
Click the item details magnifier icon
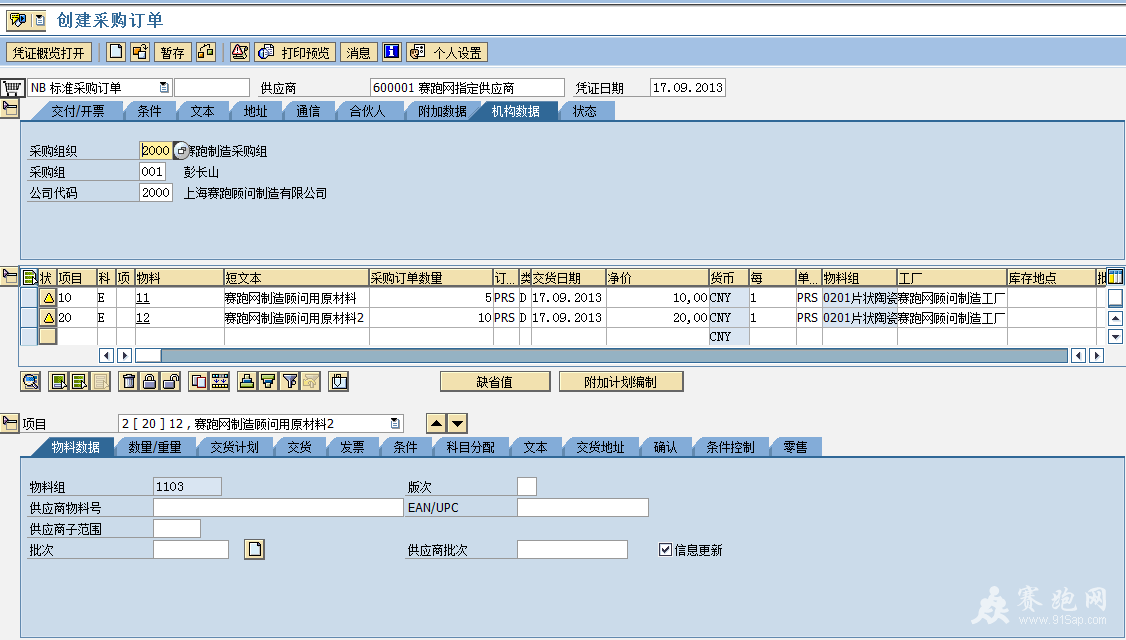30,381
